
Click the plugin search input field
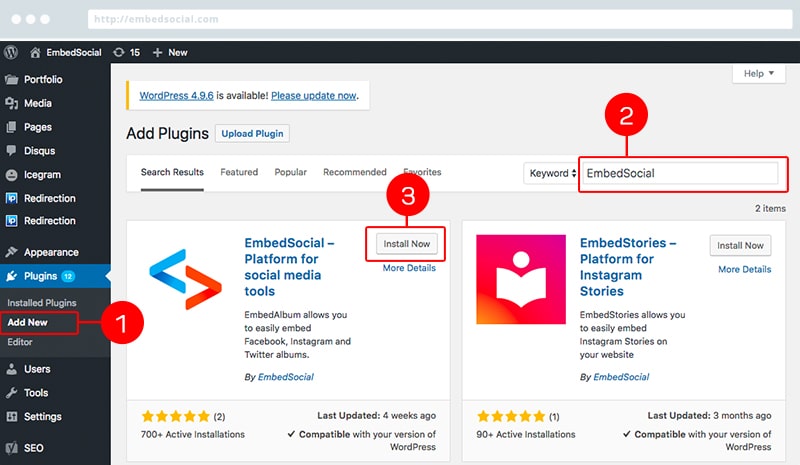point(681,173)
